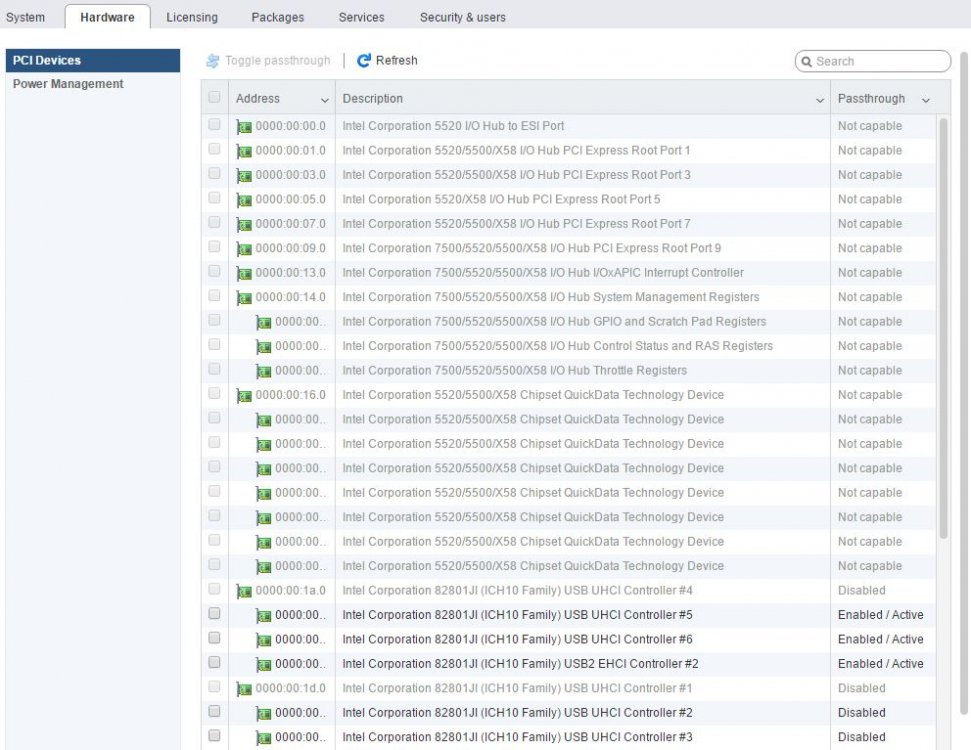Click PCI card icon for 0000:00:03.0
Viewport: 971px width, 750px height.
[244, 176]
